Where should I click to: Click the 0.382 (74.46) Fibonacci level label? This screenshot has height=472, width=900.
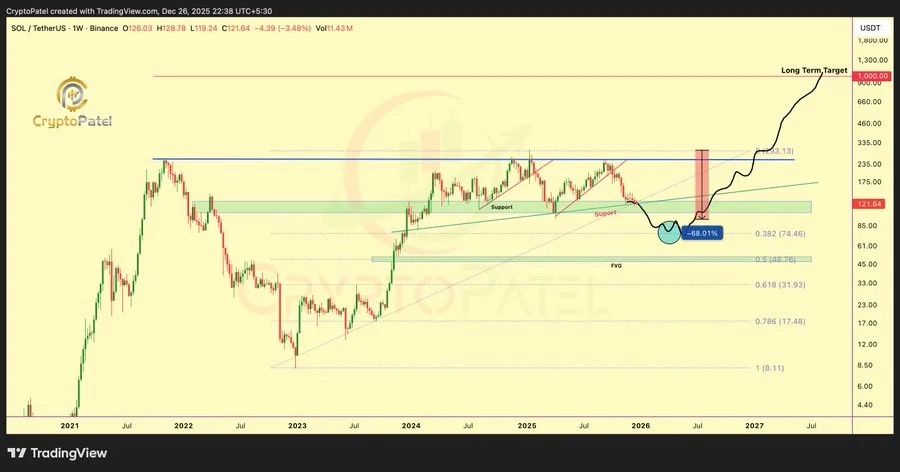pos(780,234)
